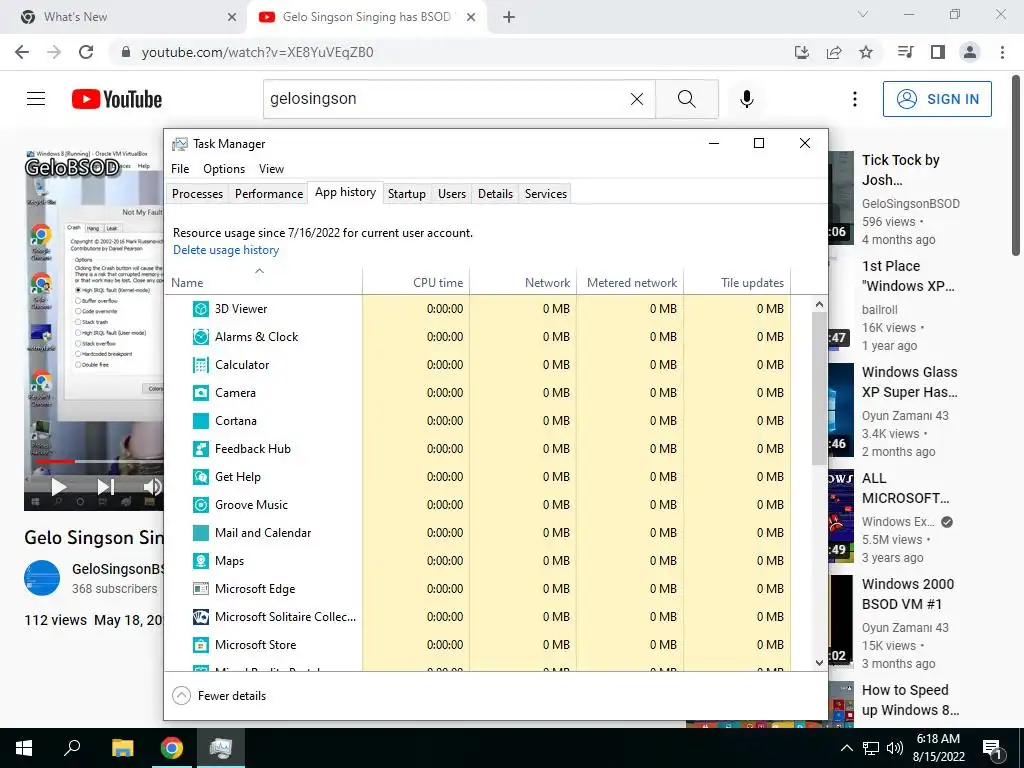Open File Explorer from taskbar

122,748
